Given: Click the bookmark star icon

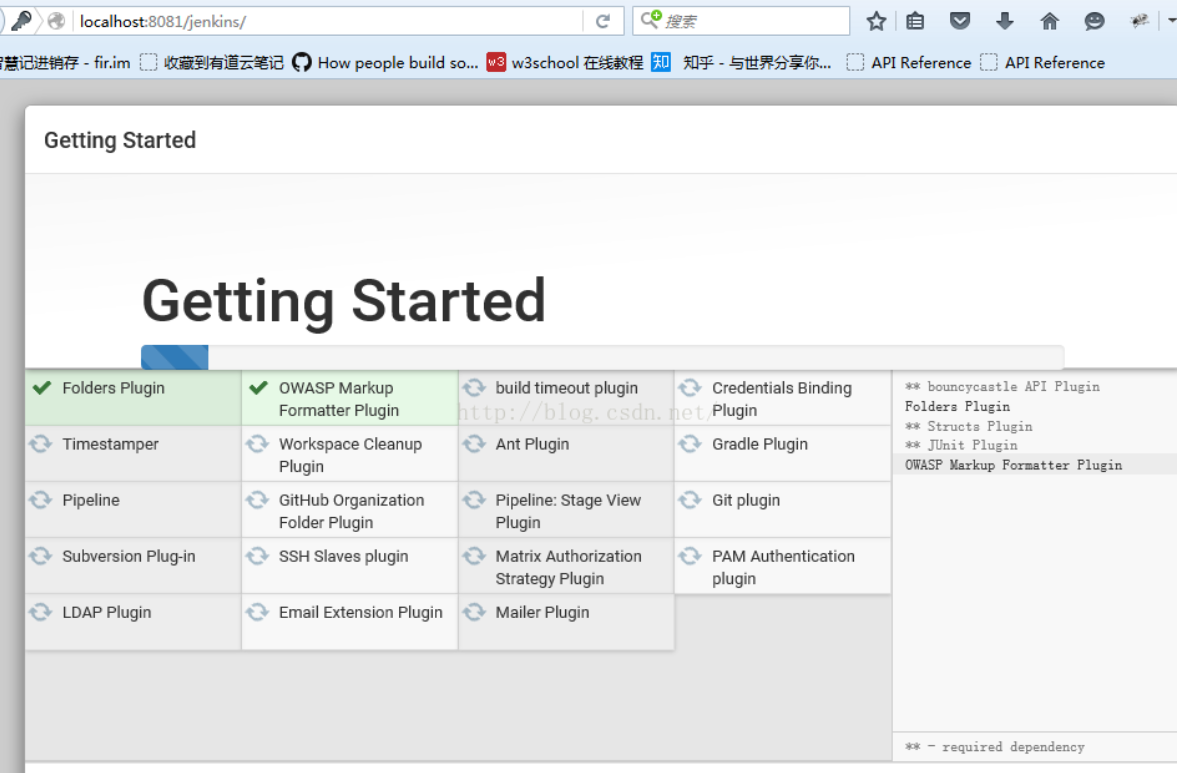Looking at the screenshot, I should click(x=876, y=21).
